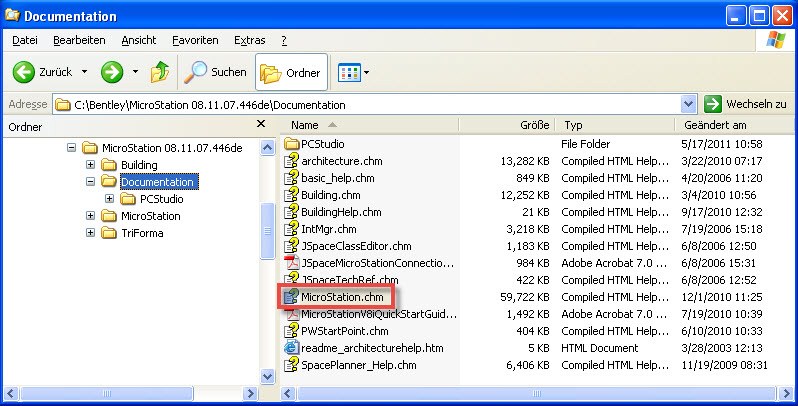The image size is (798, 406).
Task: Click the JSpaceTechRef.chm file name
Action: click(x=350, y=280)
